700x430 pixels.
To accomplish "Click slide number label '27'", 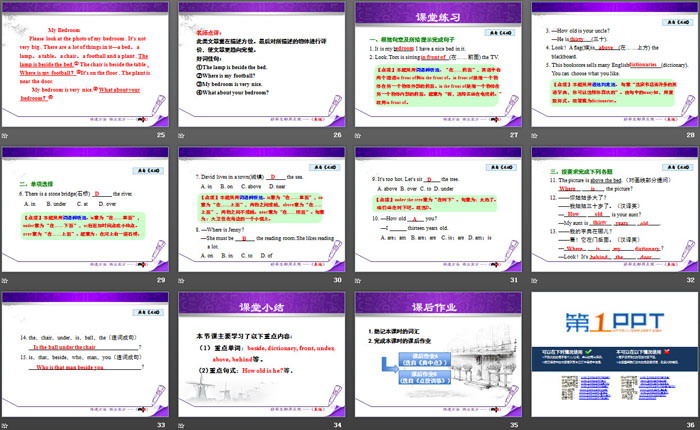I will (x=514, y=135).
